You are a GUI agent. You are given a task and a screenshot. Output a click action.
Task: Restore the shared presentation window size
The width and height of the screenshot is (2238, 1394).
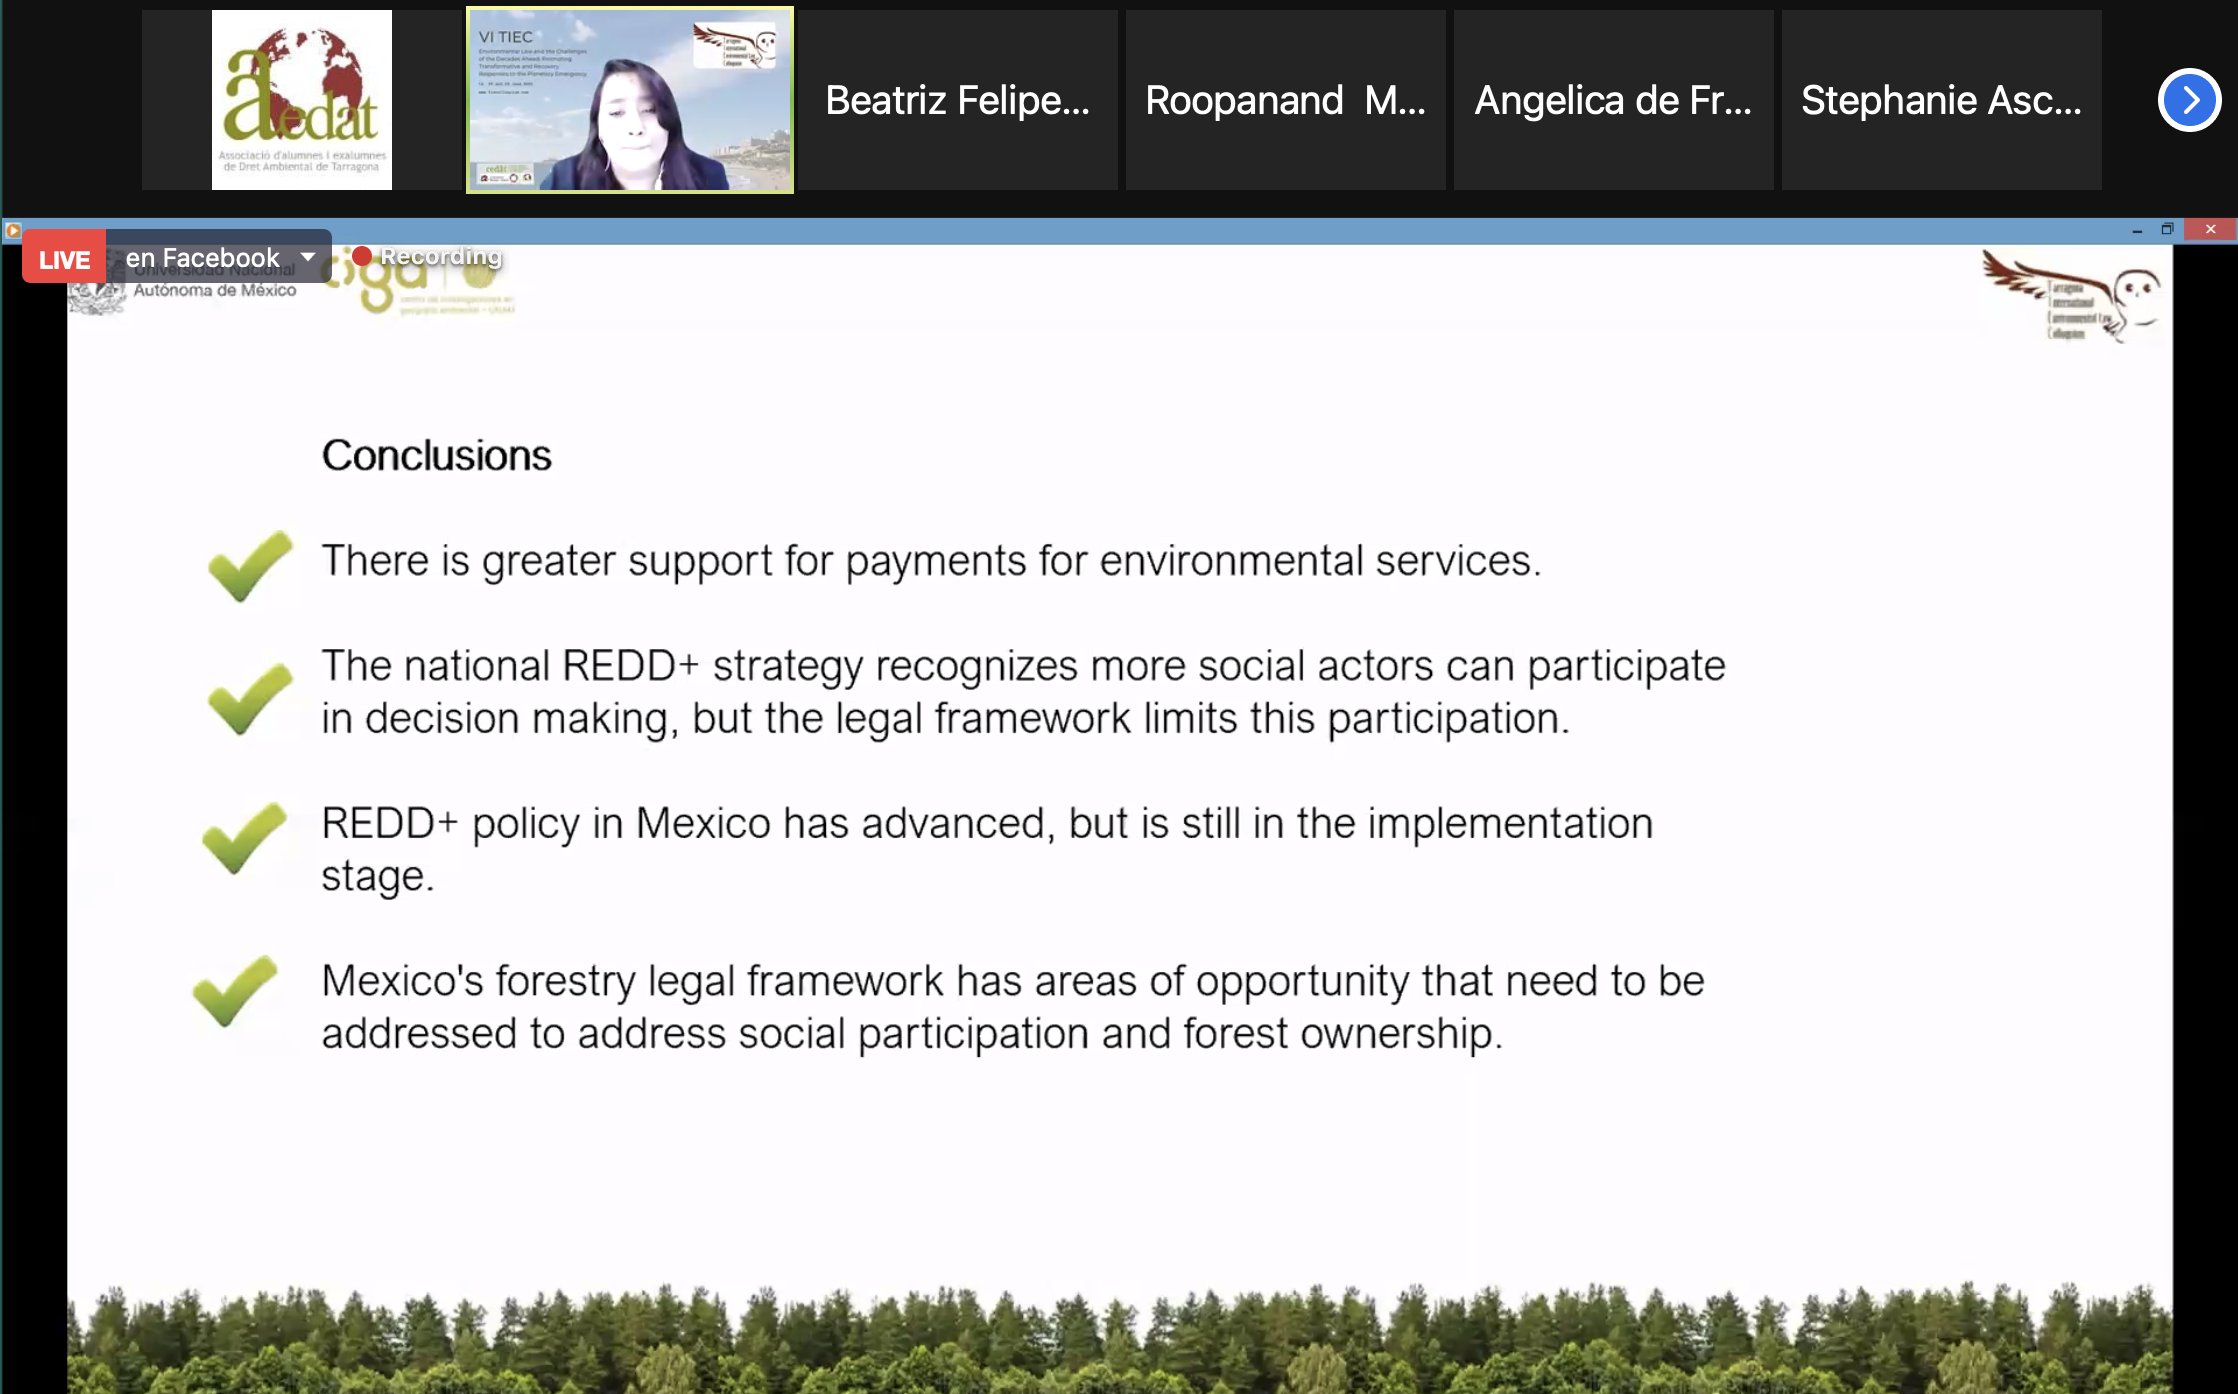[2167, 229]
